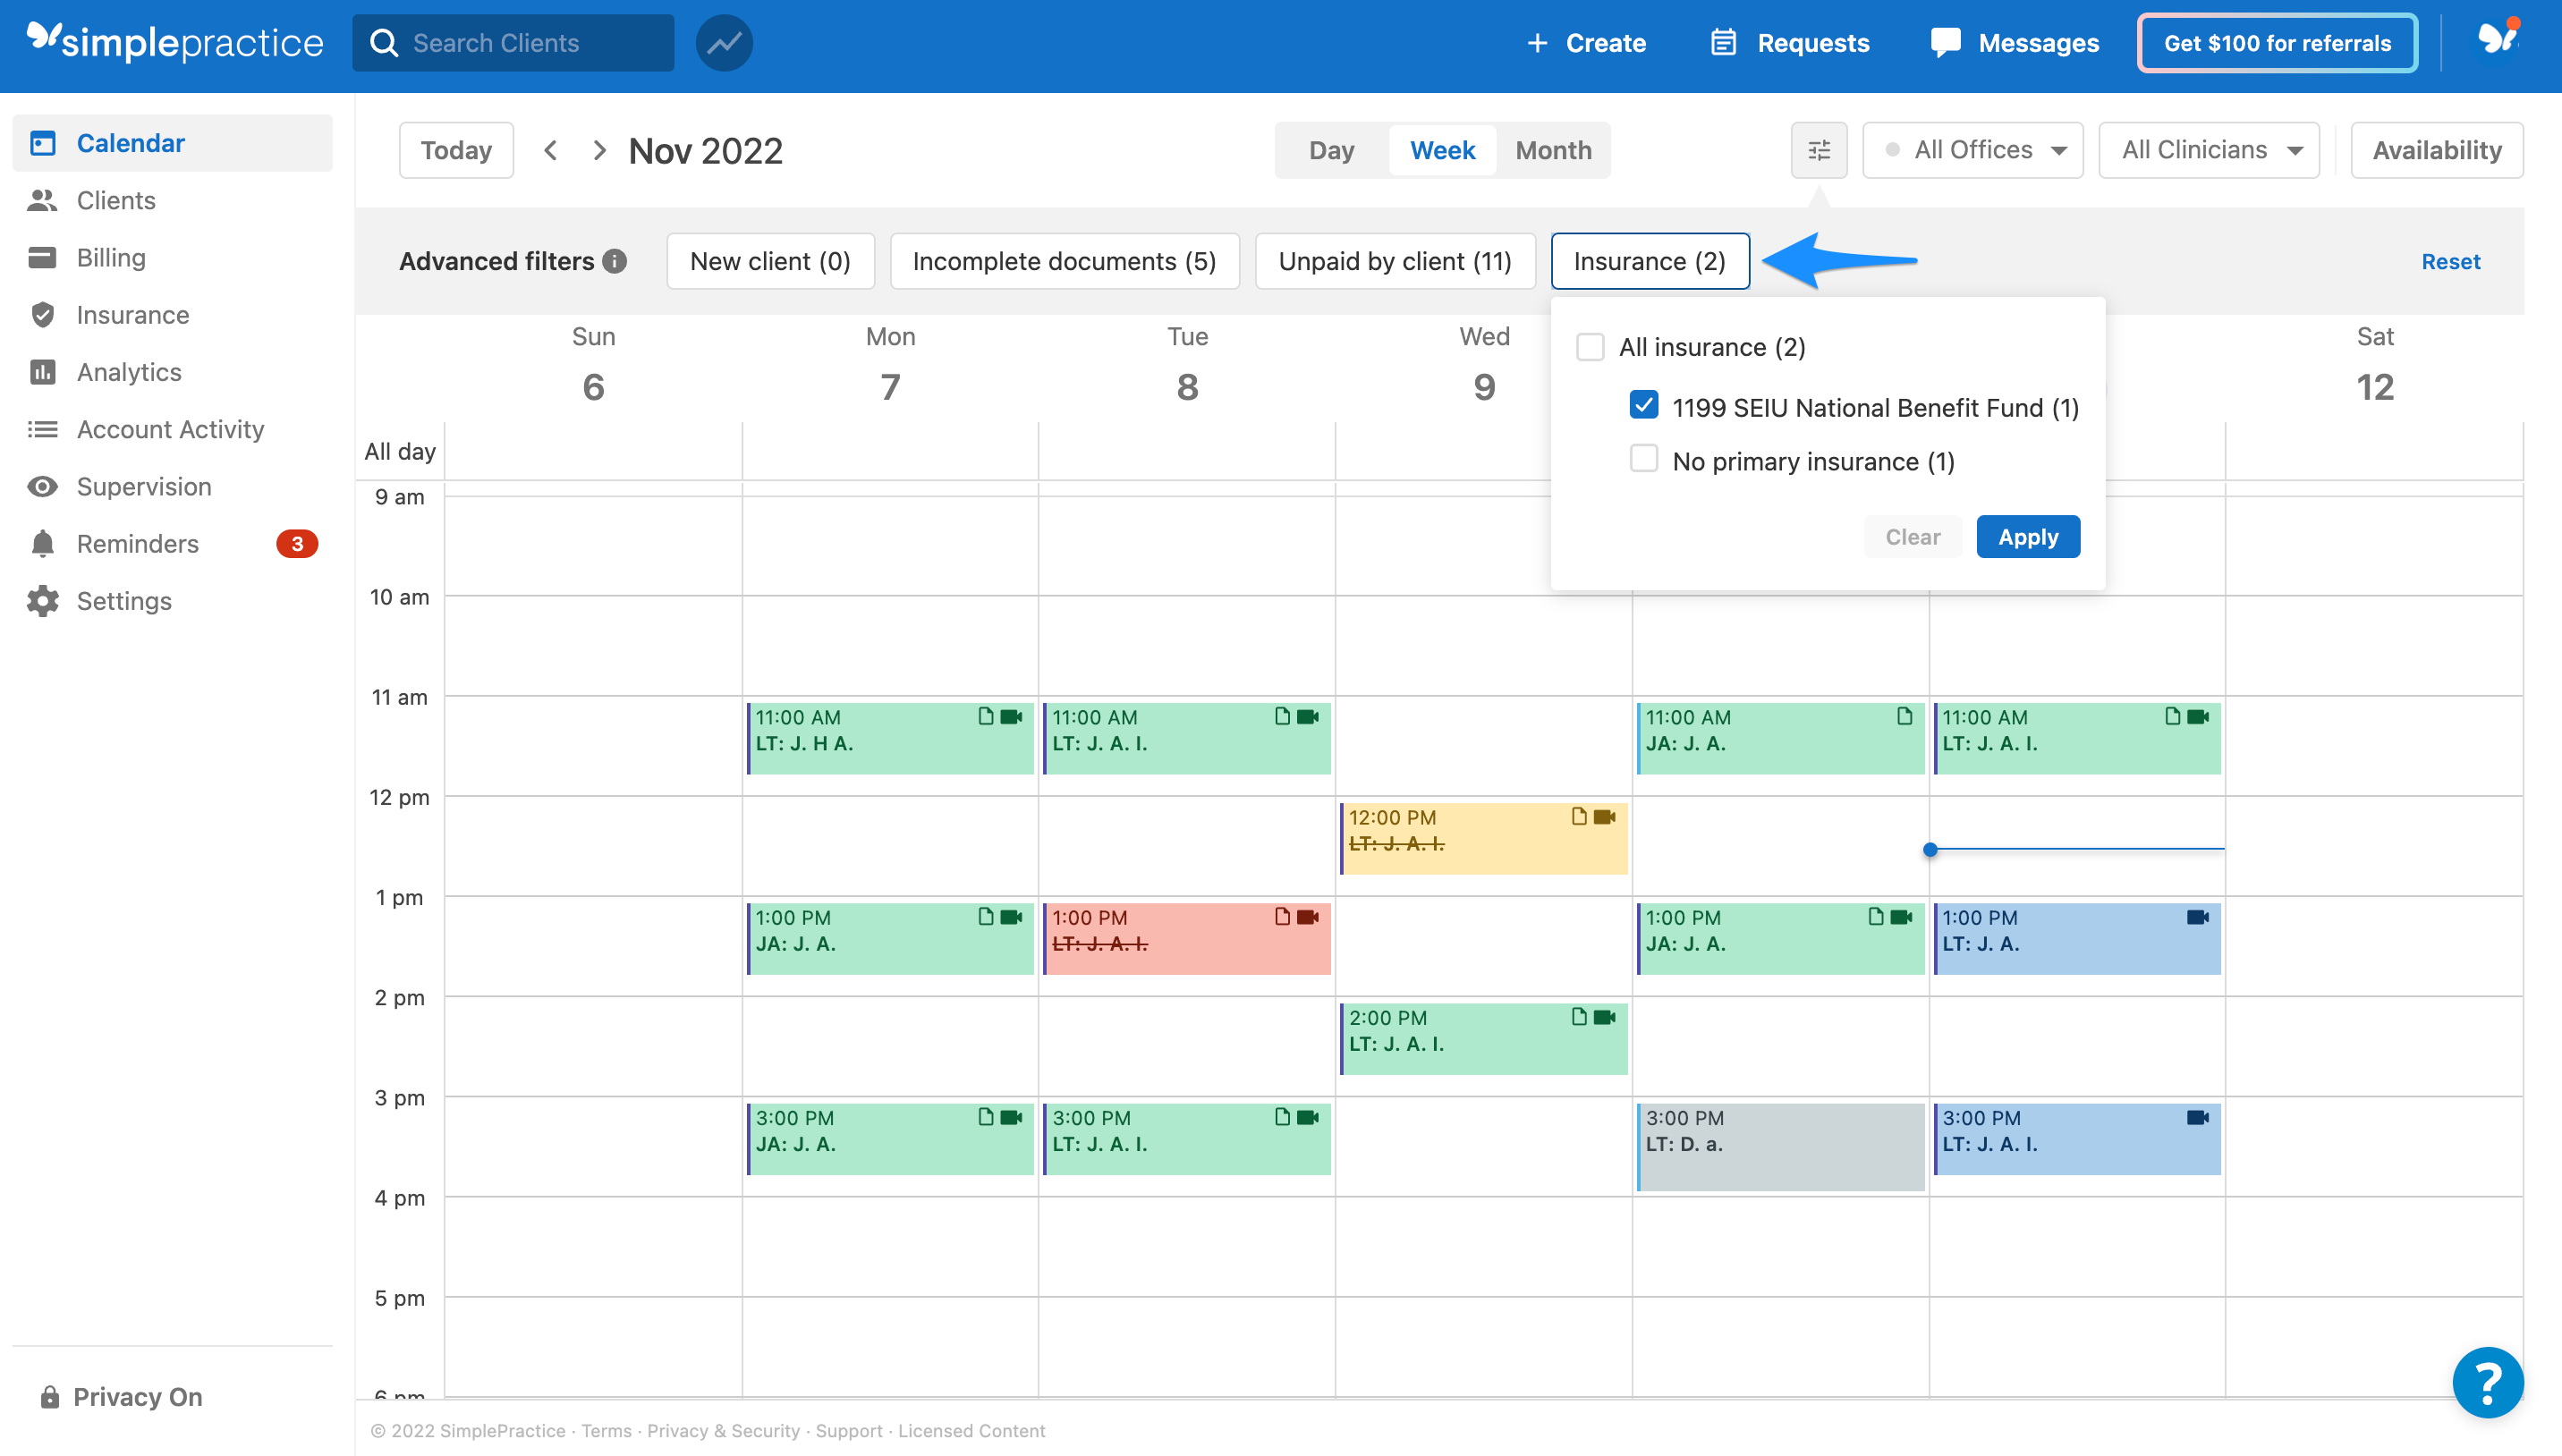Uncheck 1199 SEIU National Benefit Fund
The image size is (2562, 1456).
pos(1645,404)
